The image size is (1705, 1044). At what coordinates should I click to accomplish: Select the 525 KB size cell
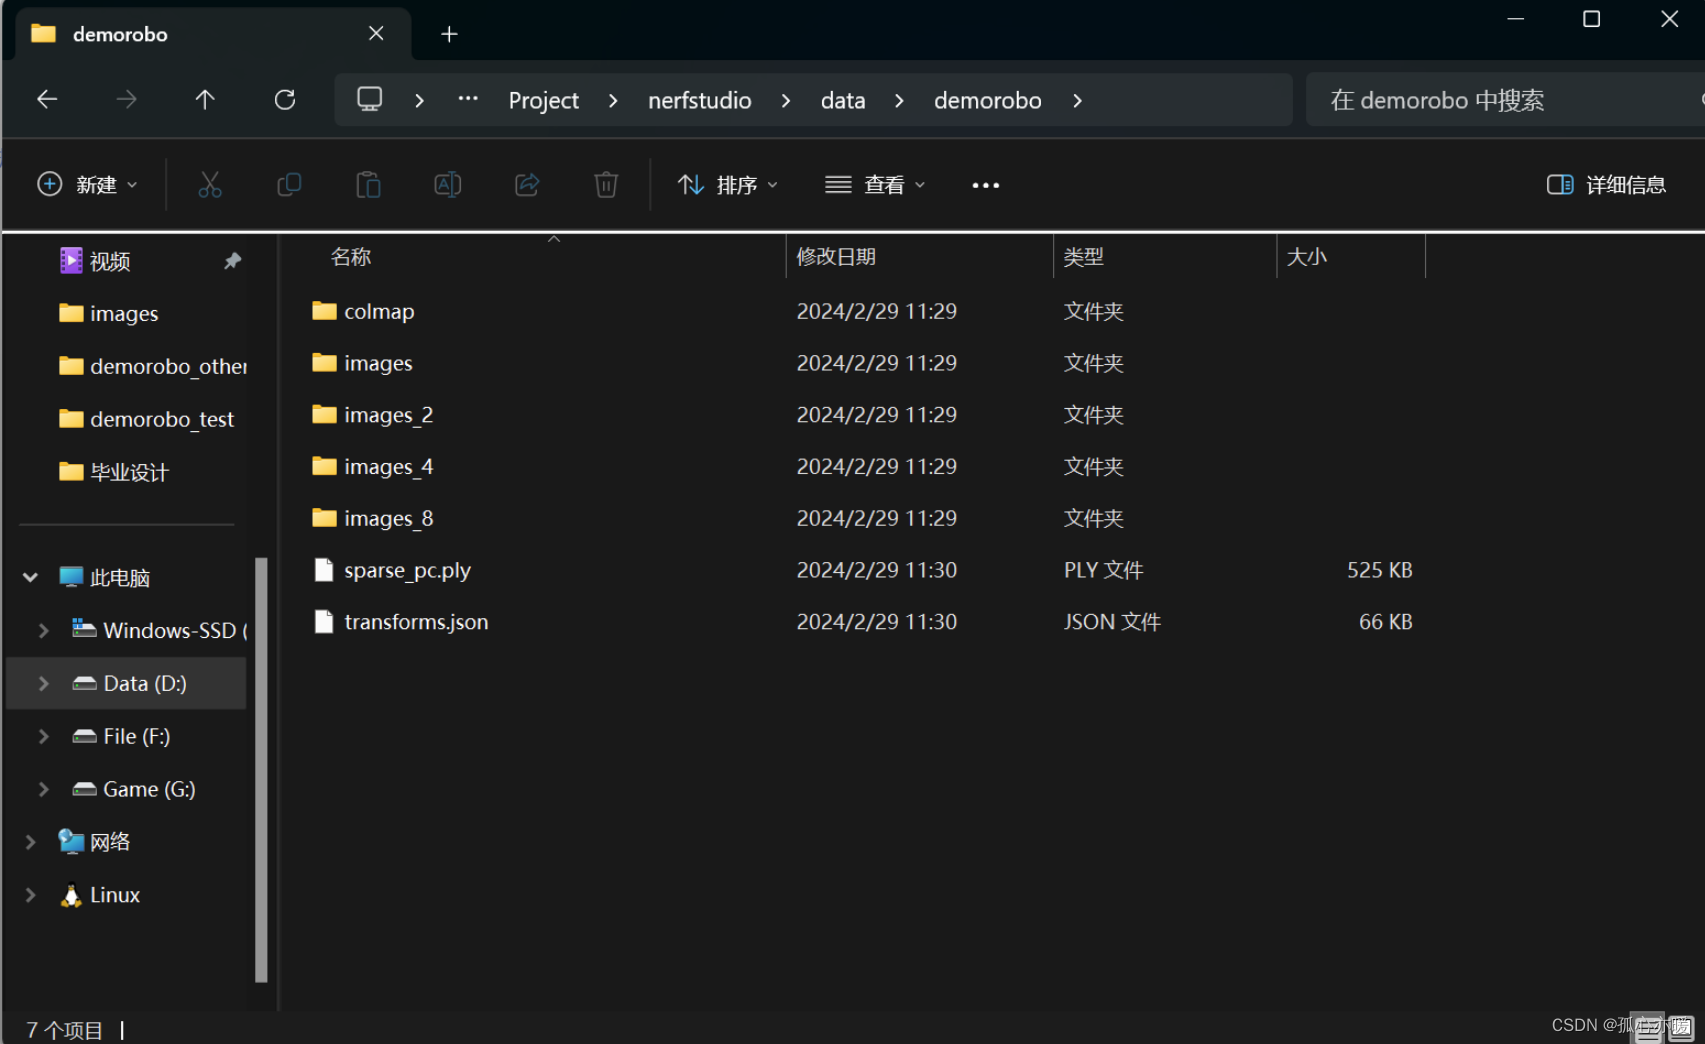(1379, 570)
